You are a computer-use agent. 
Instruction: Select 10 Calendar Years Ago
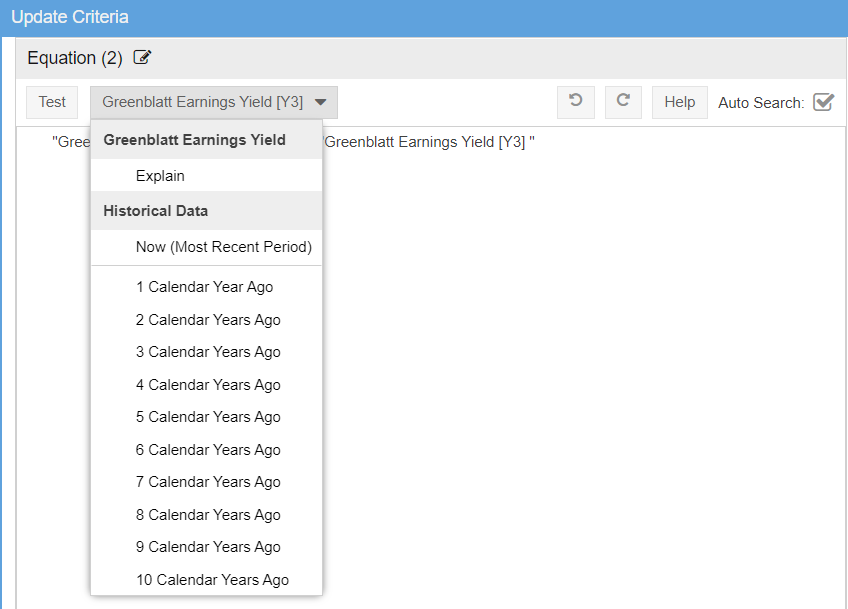pos(206,579)
